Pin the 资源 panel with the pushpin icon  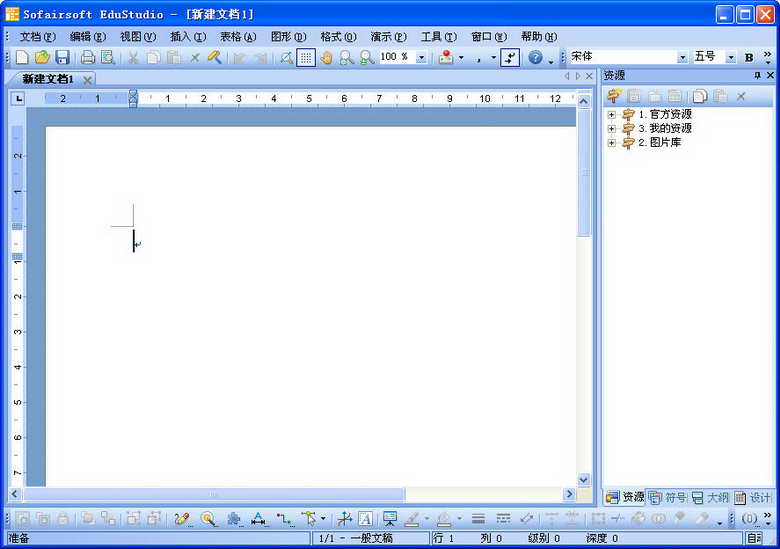758,75
